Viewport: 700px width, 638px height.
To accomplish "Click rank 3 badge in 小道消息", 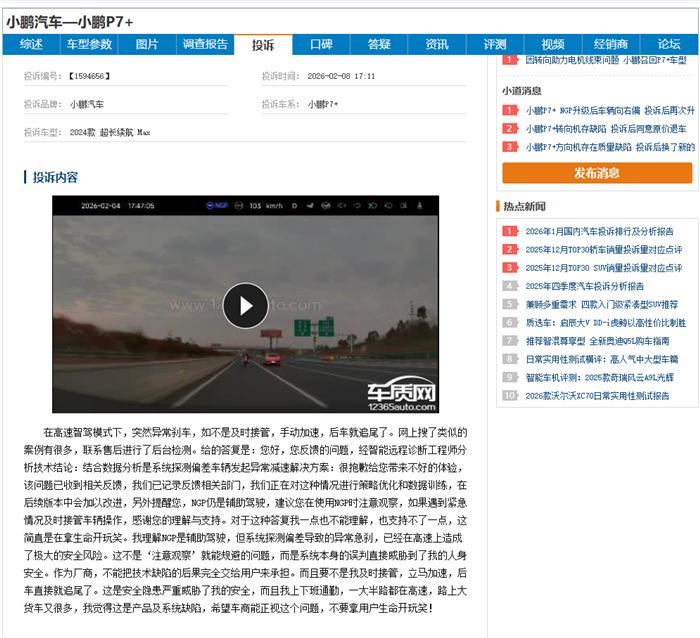I will pos(510,147).
